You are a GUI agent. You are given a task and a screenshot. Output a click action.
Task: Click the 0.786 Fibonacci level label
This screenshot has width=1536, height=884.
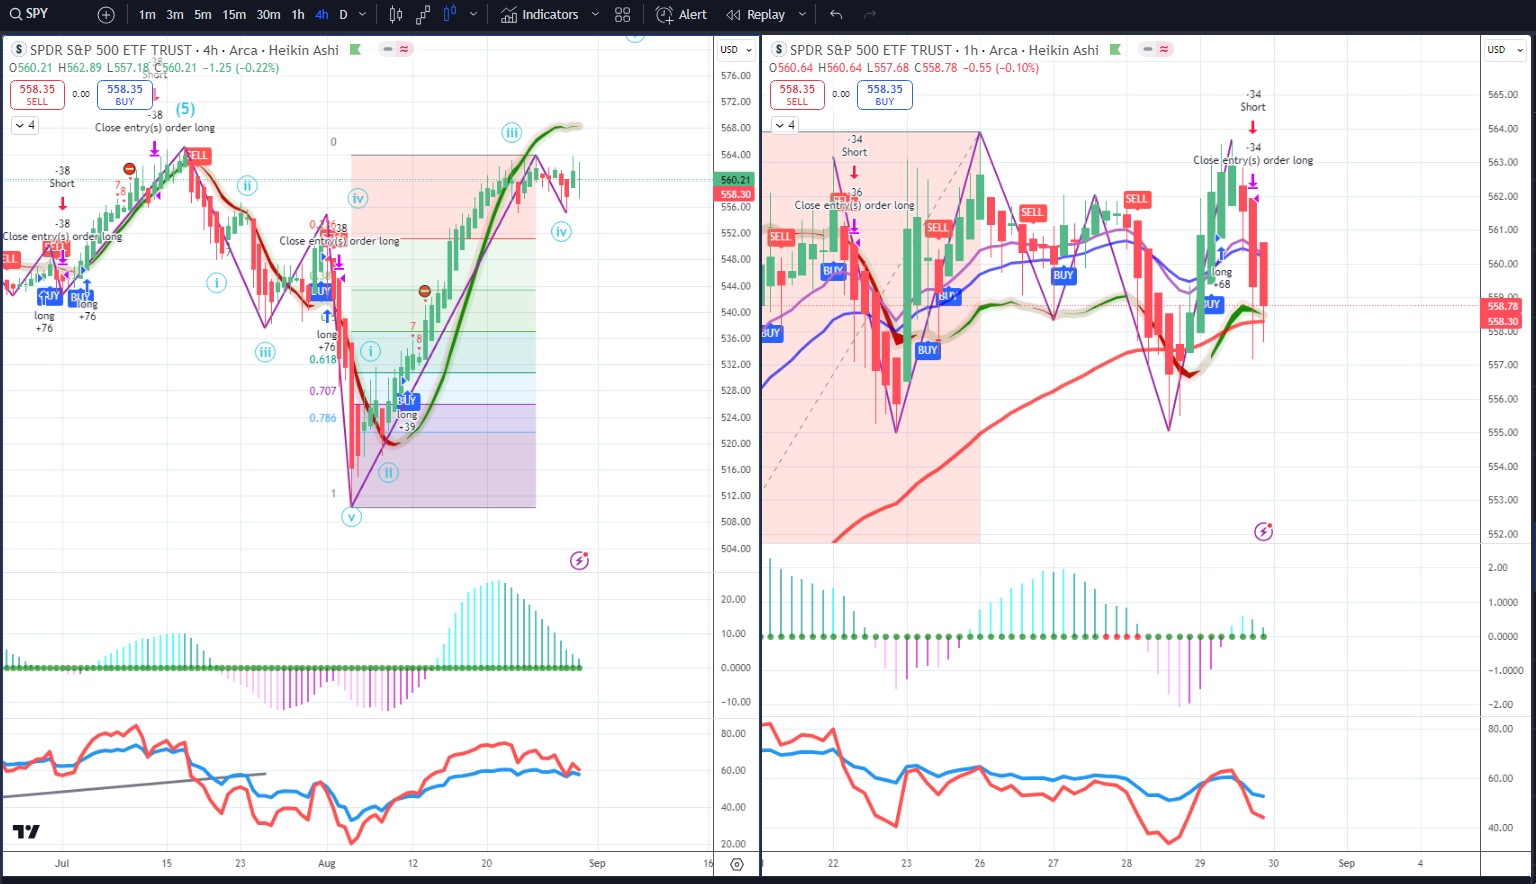click(x=322, y=418)
